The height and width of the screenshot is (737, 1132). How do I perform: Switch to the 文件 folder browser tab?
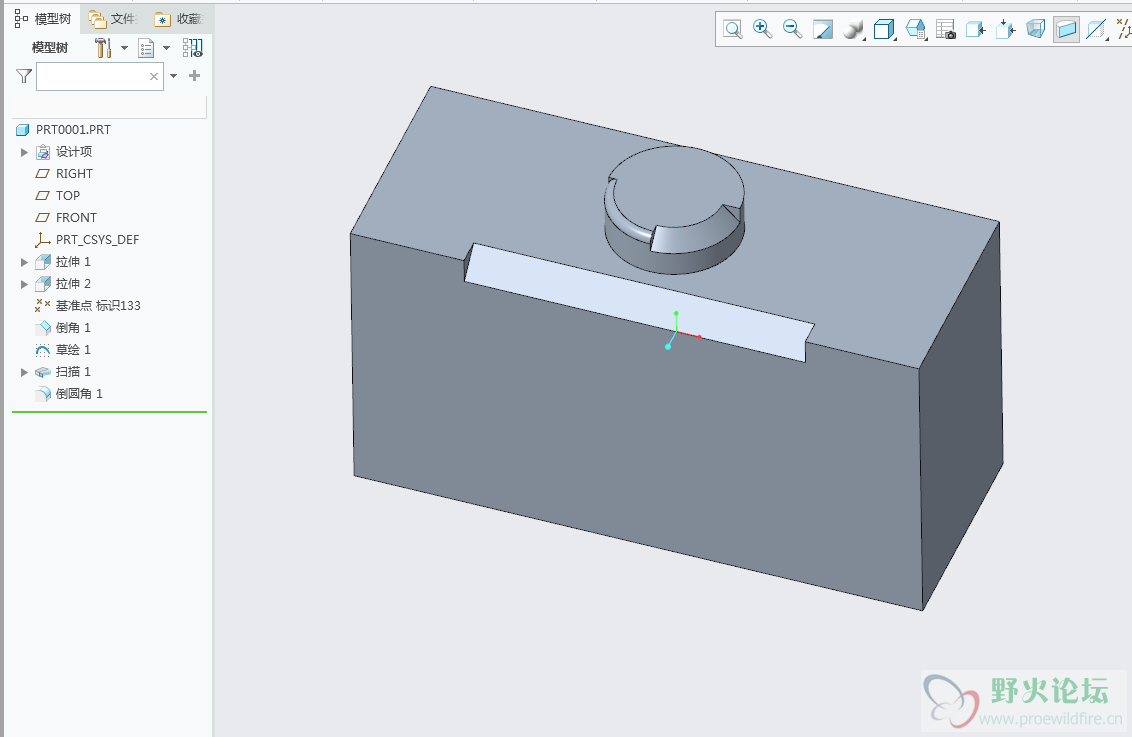point(113,19)
